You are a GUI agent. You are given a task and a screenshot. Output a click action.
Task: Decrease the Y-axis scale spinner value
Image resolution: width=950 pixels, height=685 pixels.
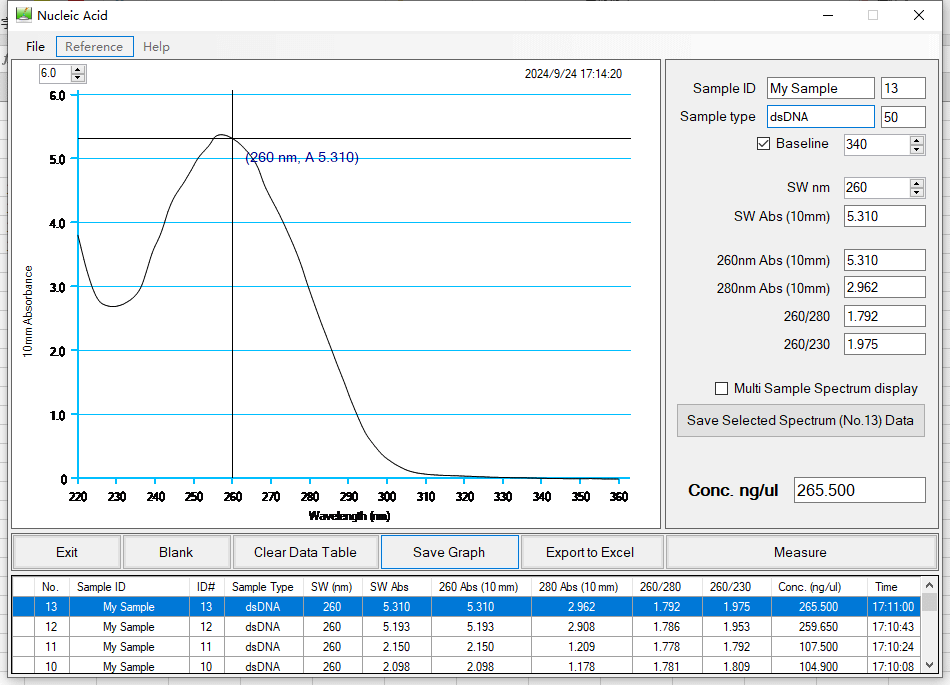pos(79,78)
